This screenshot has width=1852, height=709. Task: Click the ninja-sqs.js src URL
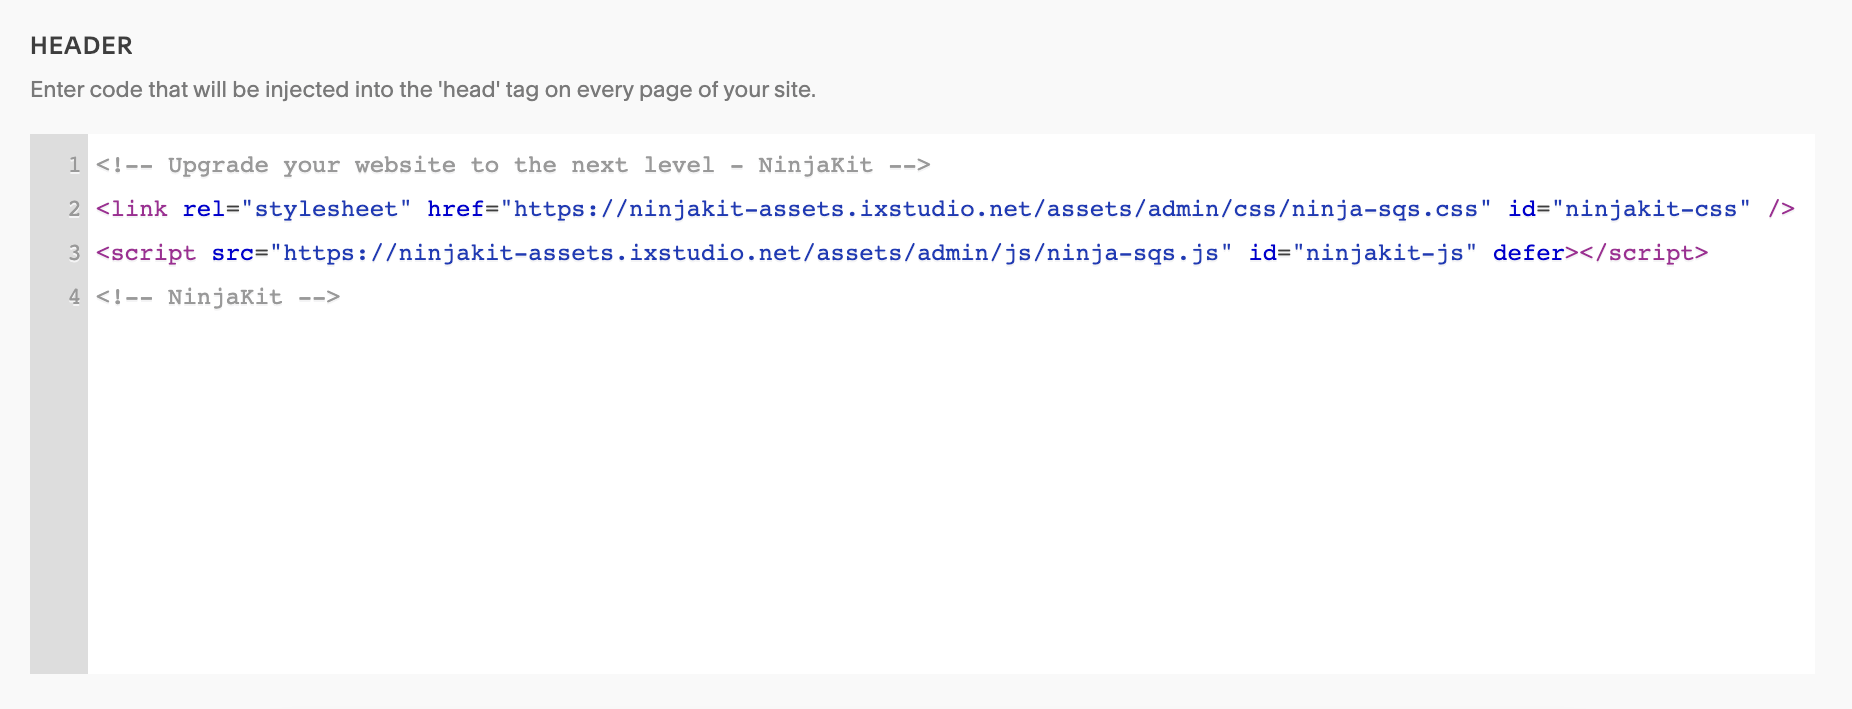(750, 253)
